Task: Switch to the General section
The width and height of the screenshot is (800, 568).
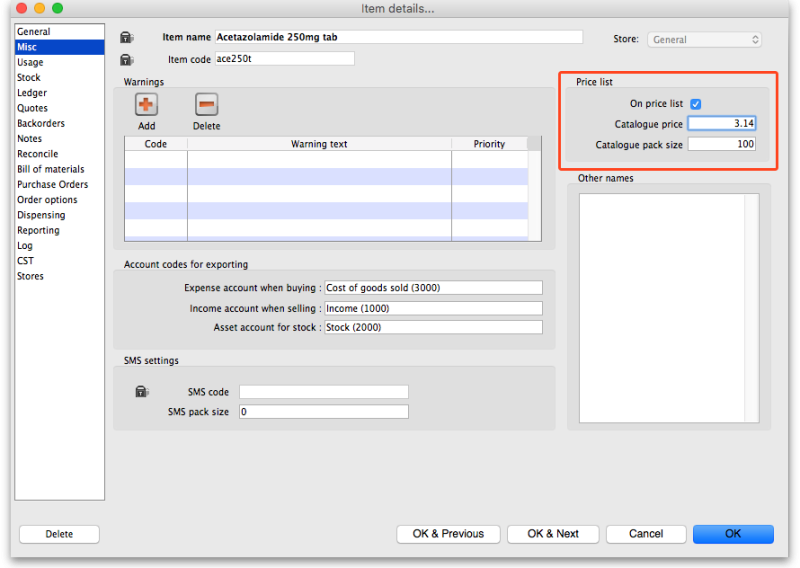Action: coord(34,32)
